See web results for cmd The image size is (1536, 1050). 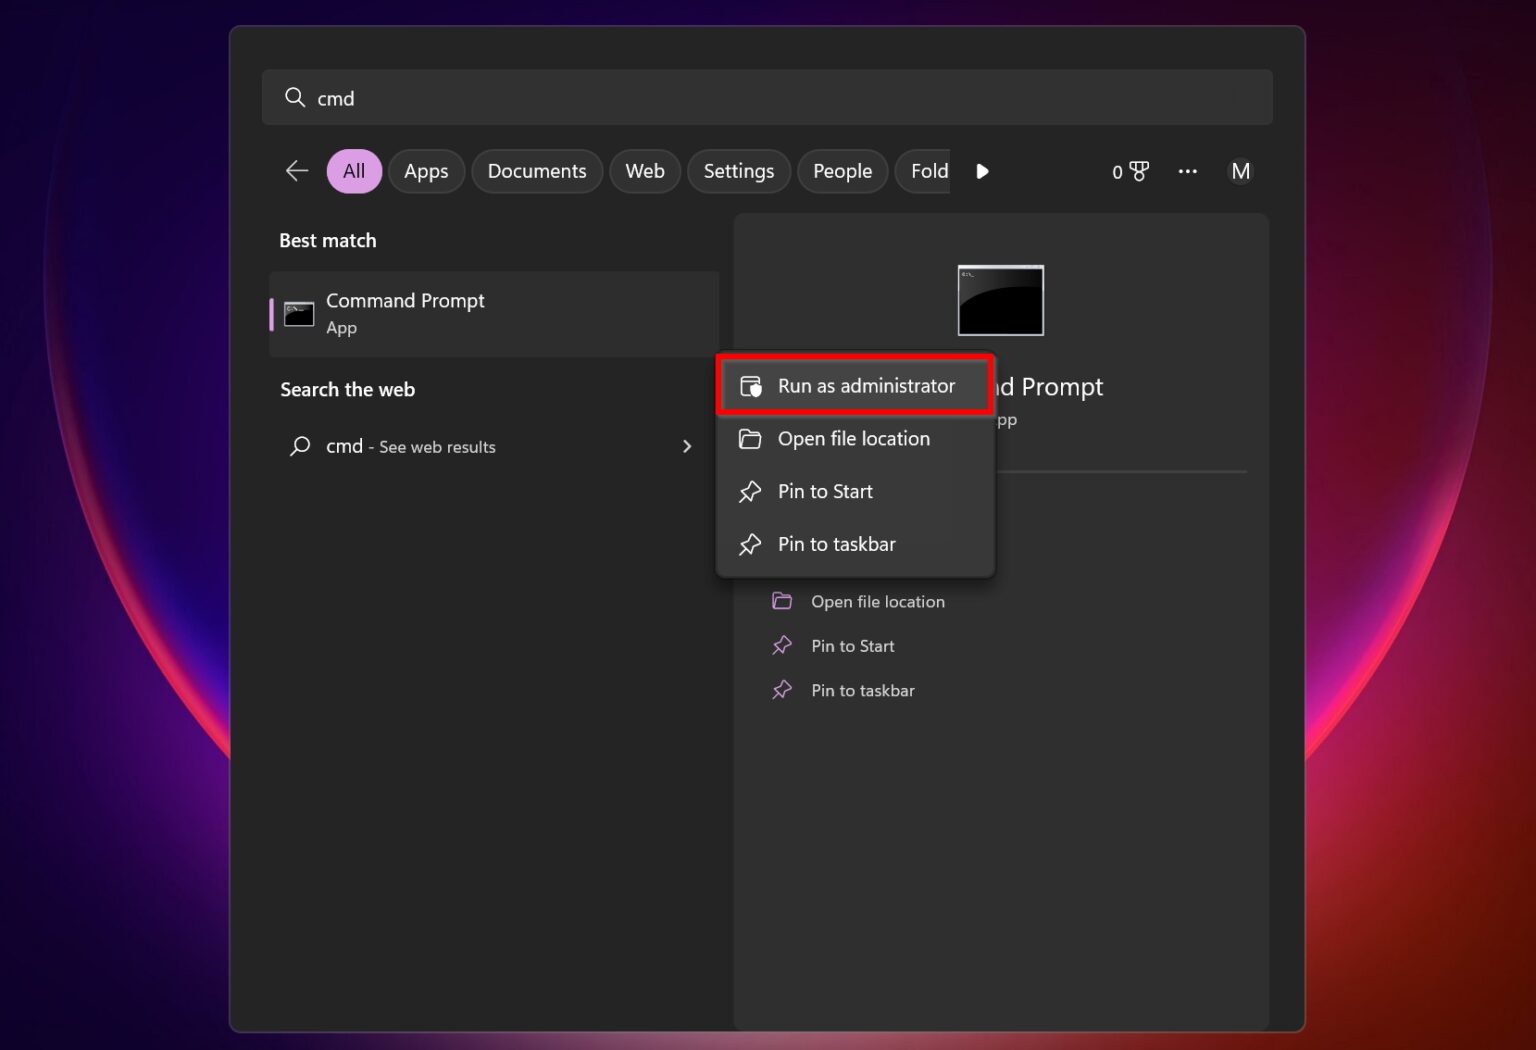click(x=412, y=447)
